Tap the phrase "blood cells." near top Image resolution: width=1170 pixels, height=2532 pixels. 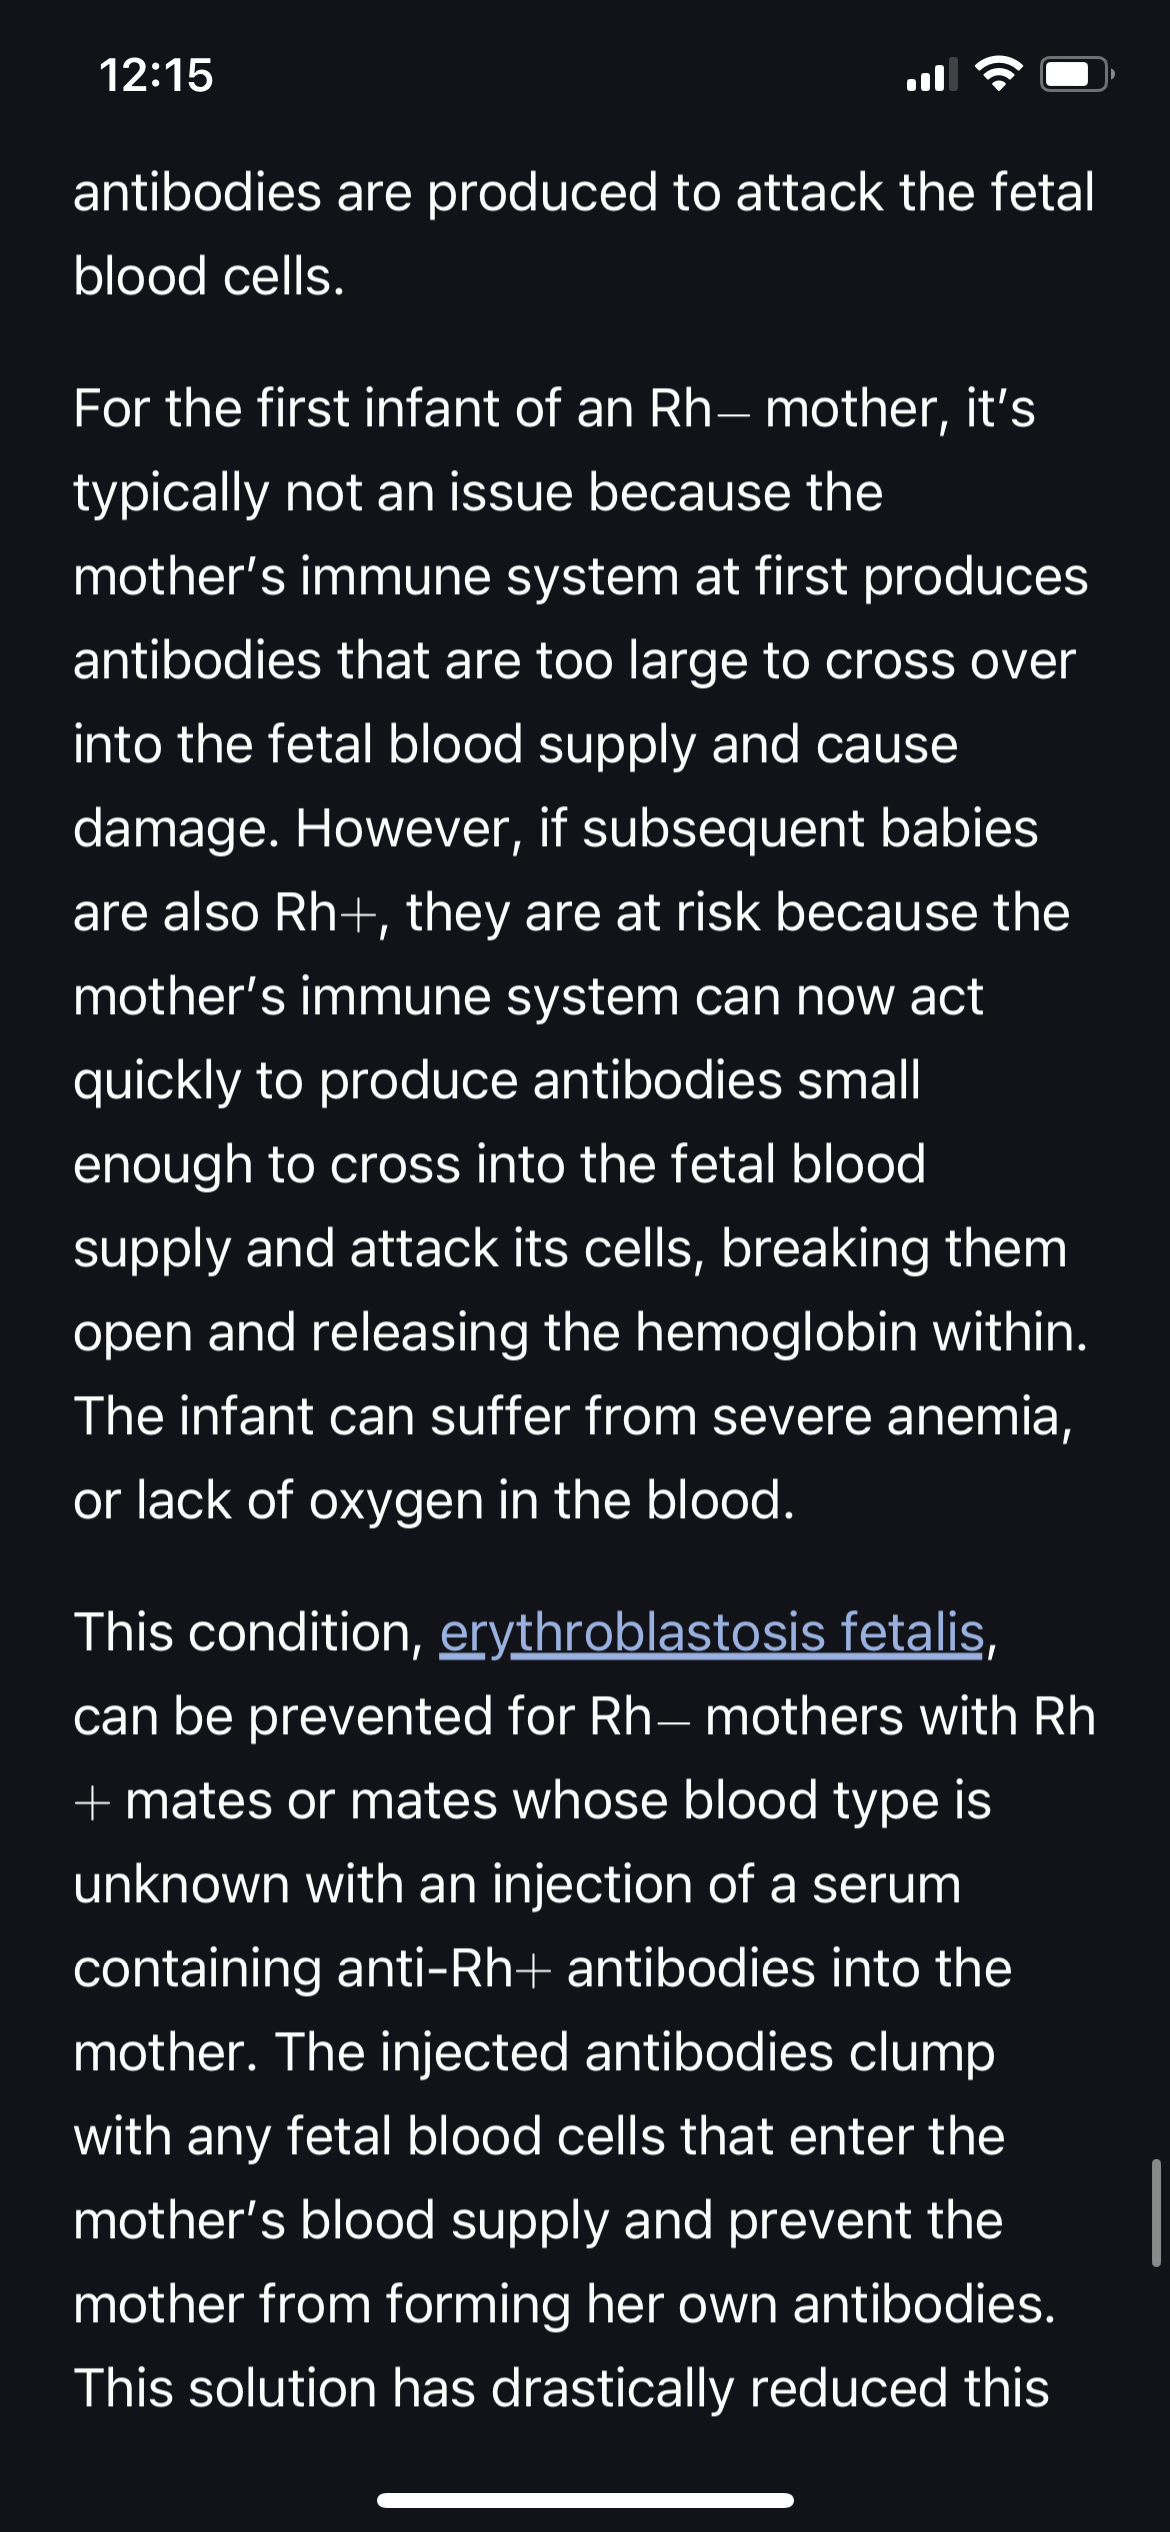209,277
